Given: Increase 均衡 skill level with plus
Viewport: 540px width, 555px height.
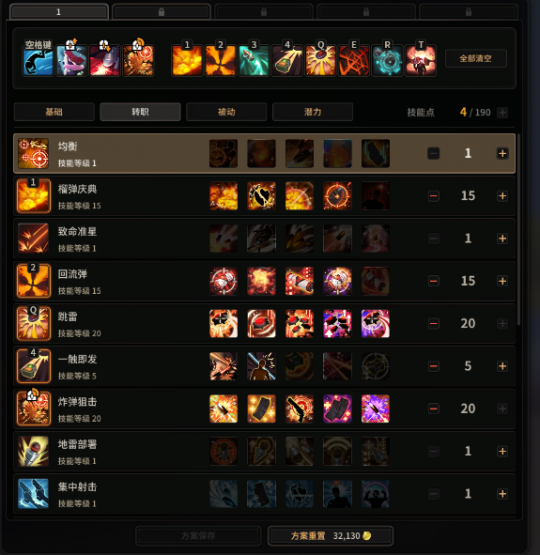Looking at the screenshot, I should coord(502,153).
